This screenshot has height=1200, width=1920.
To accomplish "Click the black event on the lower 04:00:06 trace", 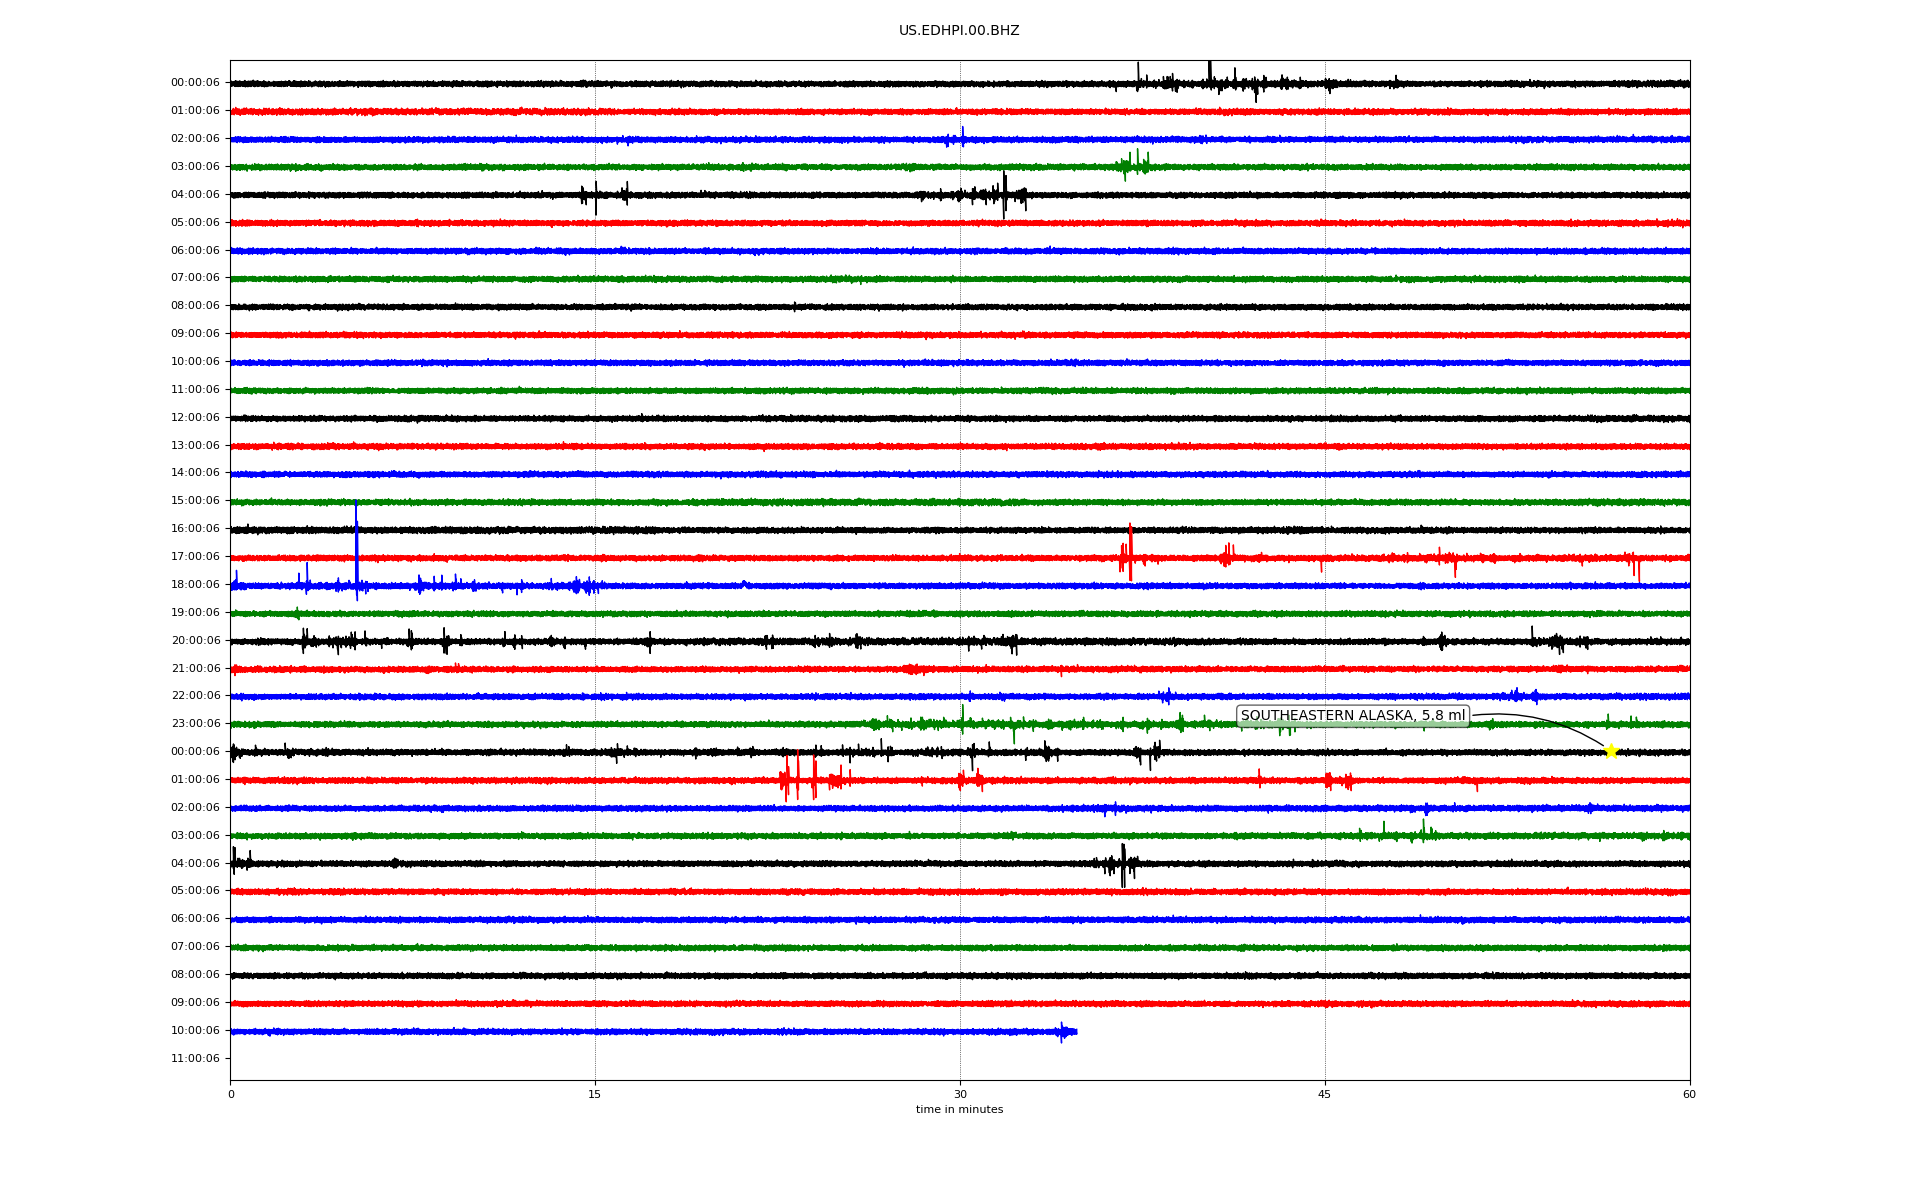I will point(1123,864).
